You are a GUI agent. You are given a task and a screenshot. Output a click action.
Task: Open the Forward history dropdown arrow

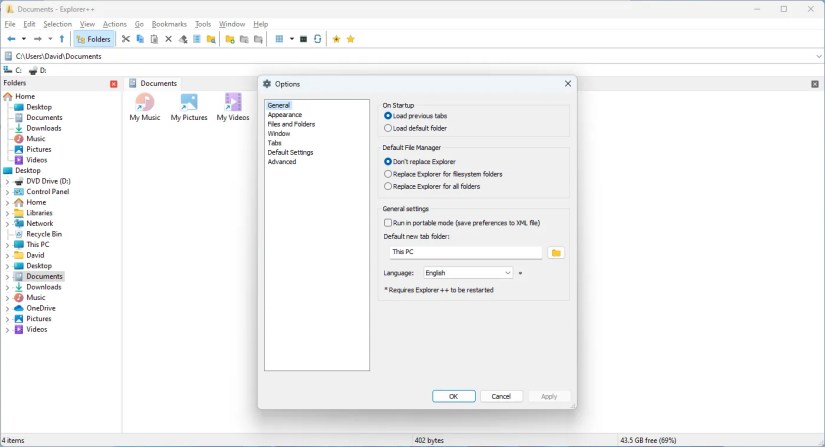[50, 39]
